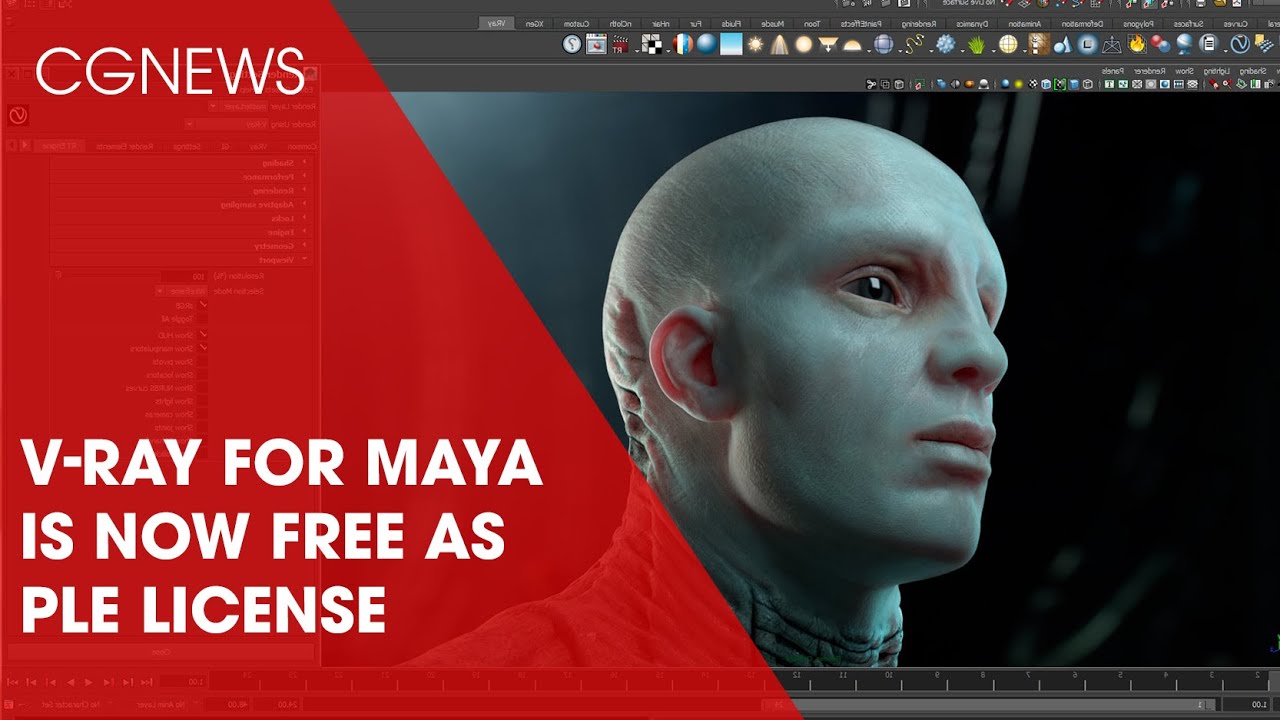Screen dimensions: 1280x720
Task: Enable the Show lights checkbox
Action: point(202,400)
